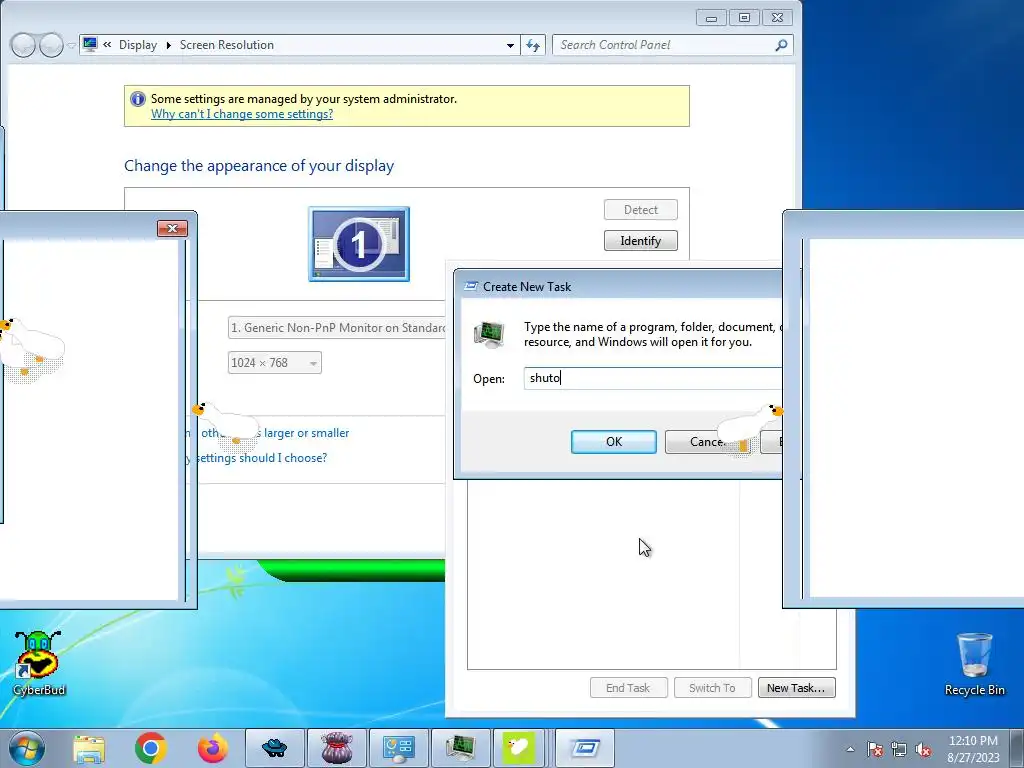
Task: Click the Display breadcrumb item
Action: [x=138, y=45]
